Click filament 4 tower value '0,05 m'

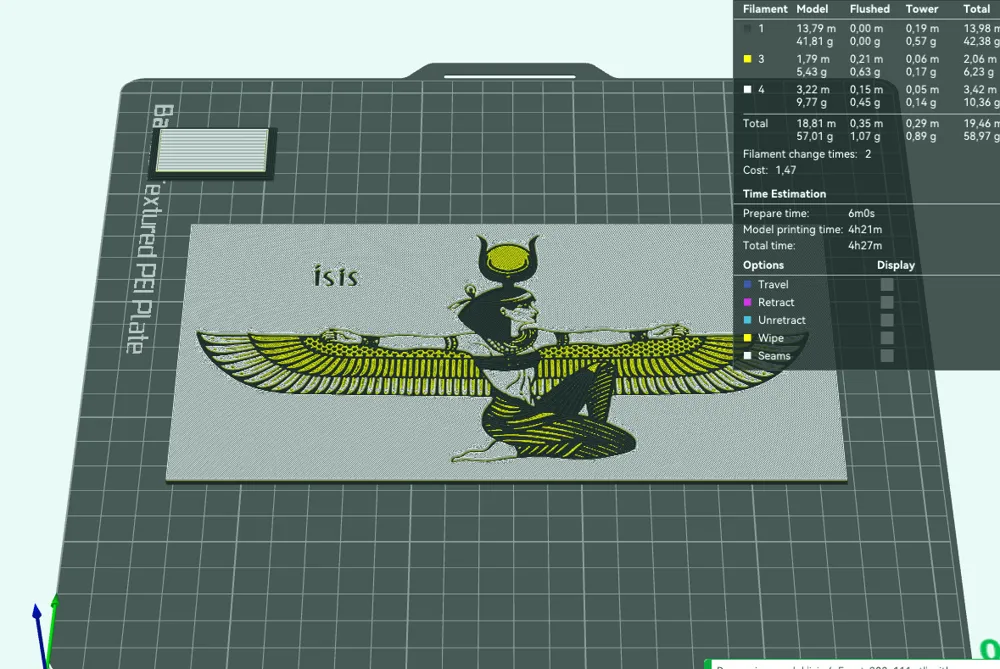pyautogui.click(x=922, y=89)
